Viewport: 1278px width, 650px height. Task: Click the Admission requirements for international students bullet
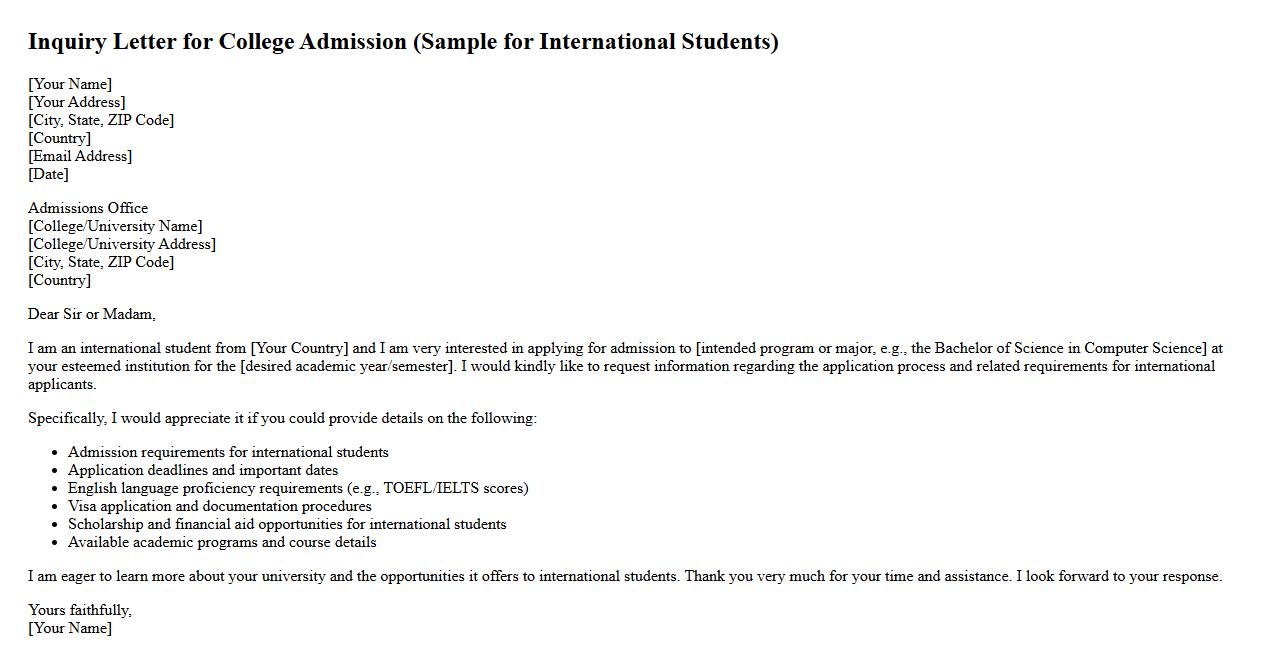point(228,452)
